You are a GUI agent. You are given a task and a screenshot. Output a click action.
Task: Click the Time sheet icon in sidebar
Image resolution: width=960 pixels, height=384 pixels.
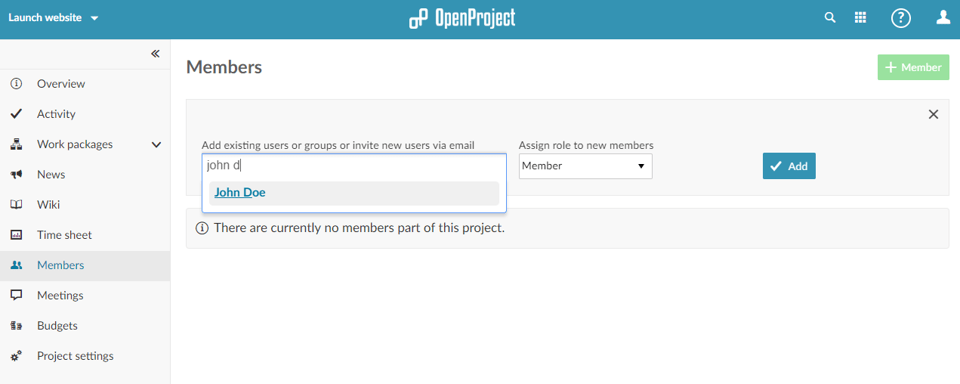click(x=17, y=235)
